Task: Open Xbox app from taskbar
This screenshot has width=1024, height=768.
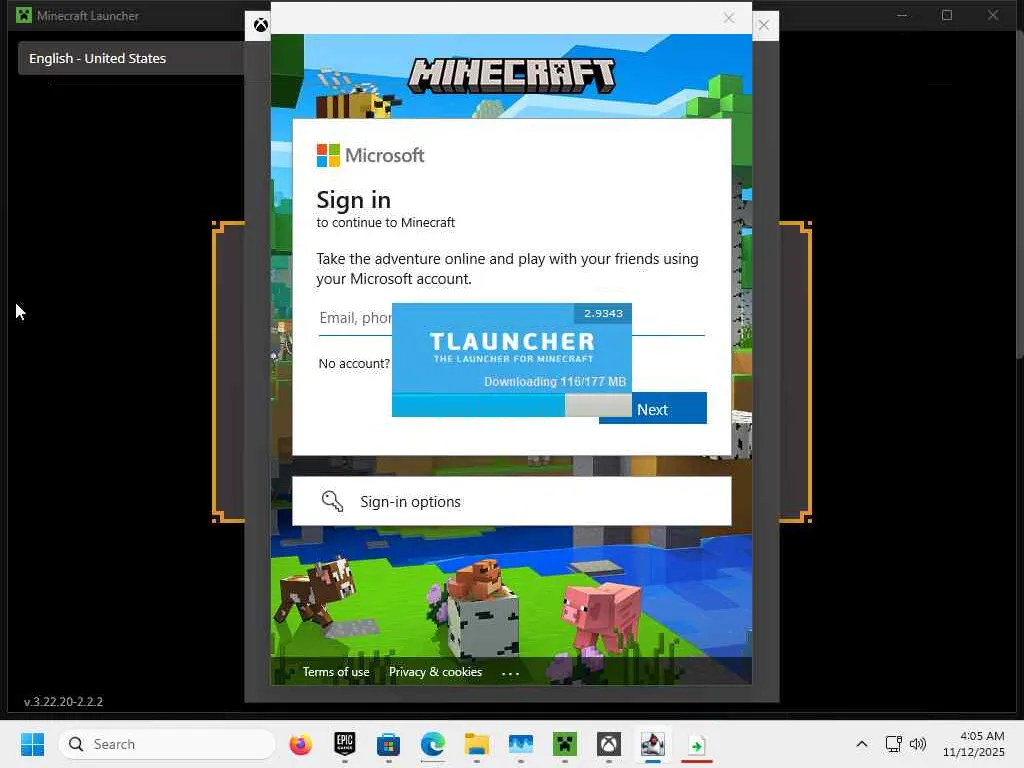Action: 609,744
